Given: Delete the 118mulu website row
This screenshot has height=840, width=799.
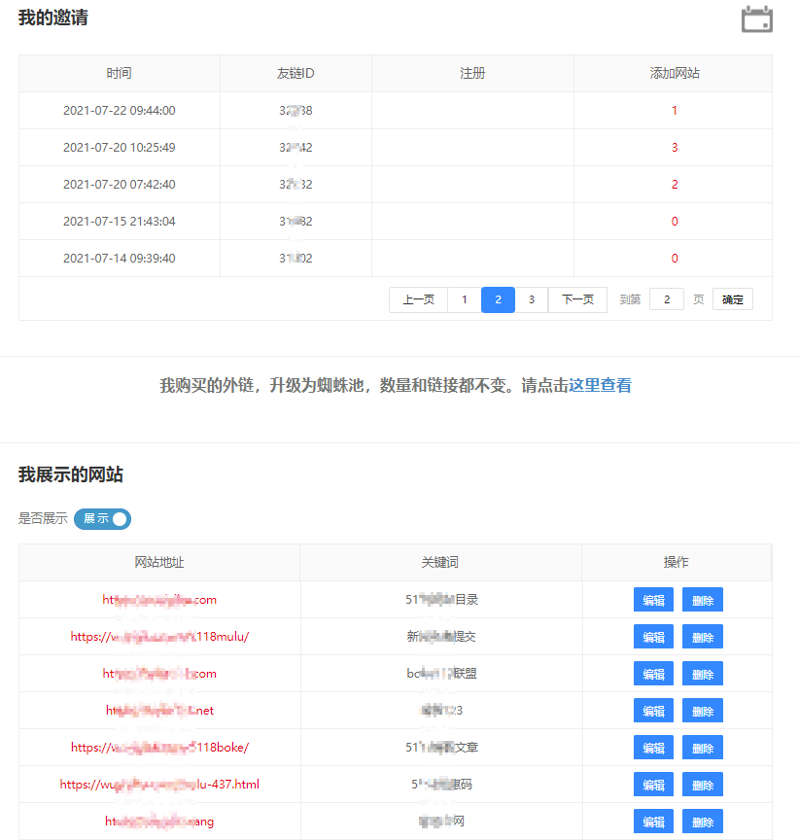Looking at the screenshot, I should pos(702,637).
